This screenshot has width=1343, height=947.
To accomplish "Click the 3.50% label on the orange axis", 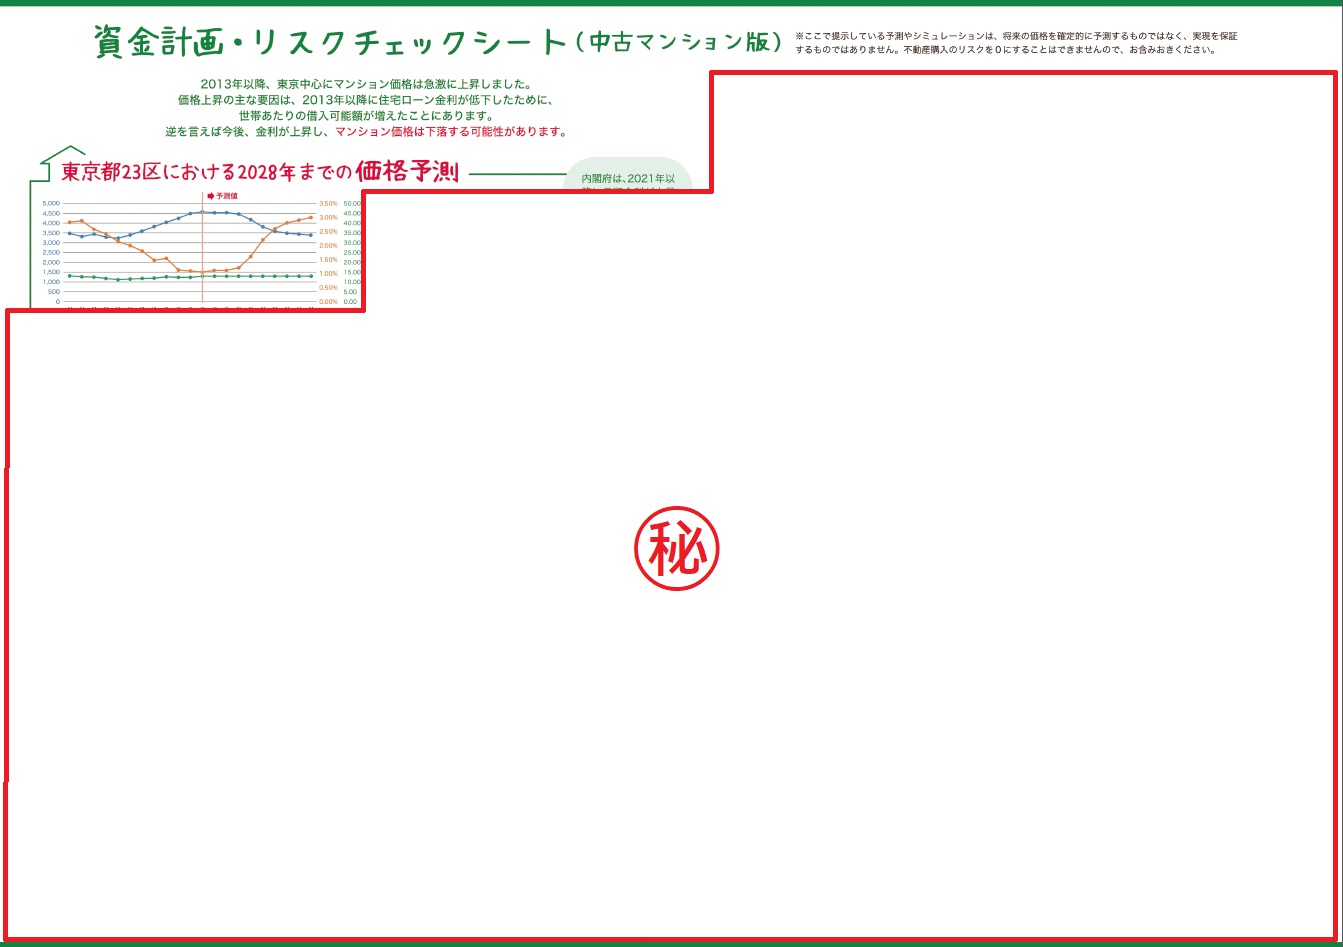I will tap(328, 203).
